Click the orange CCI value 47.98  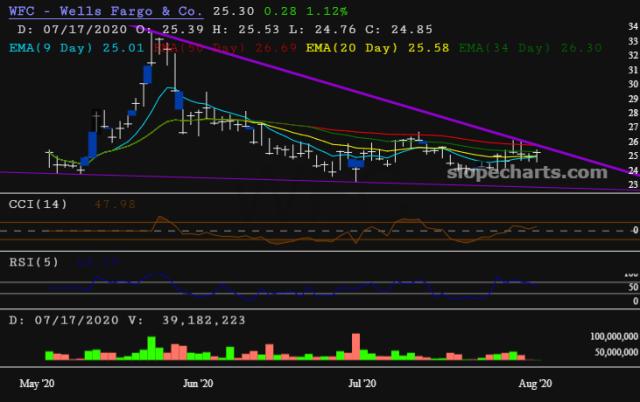coord(85,204)
